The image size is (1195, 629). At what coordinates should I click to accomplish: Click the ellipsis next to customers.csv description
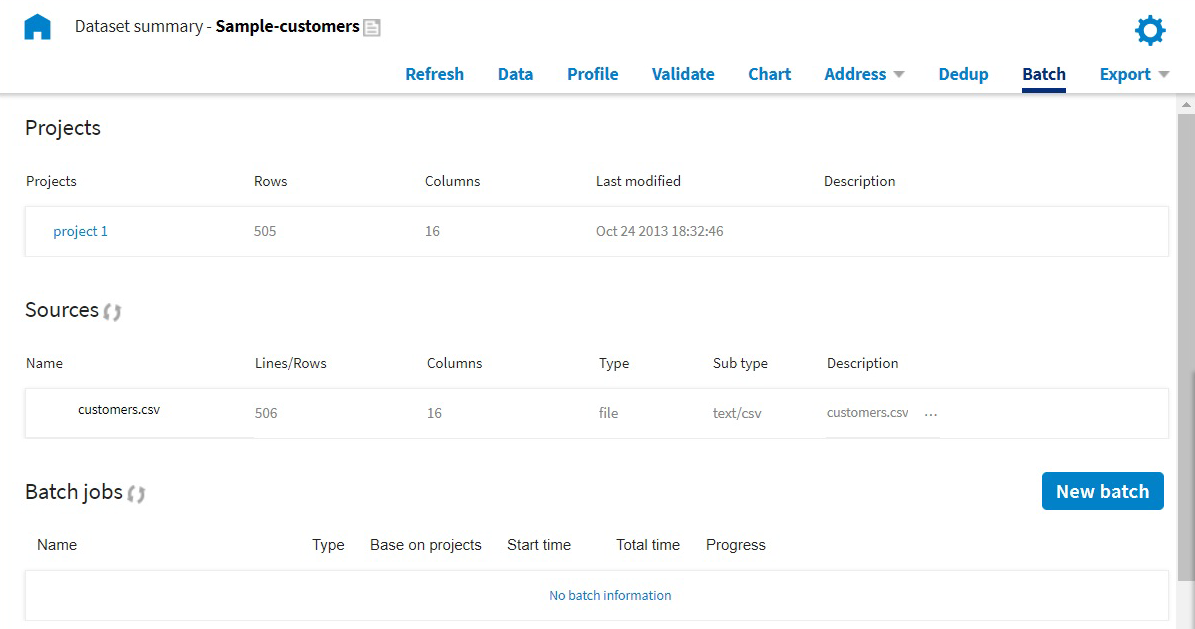(931, 413)
